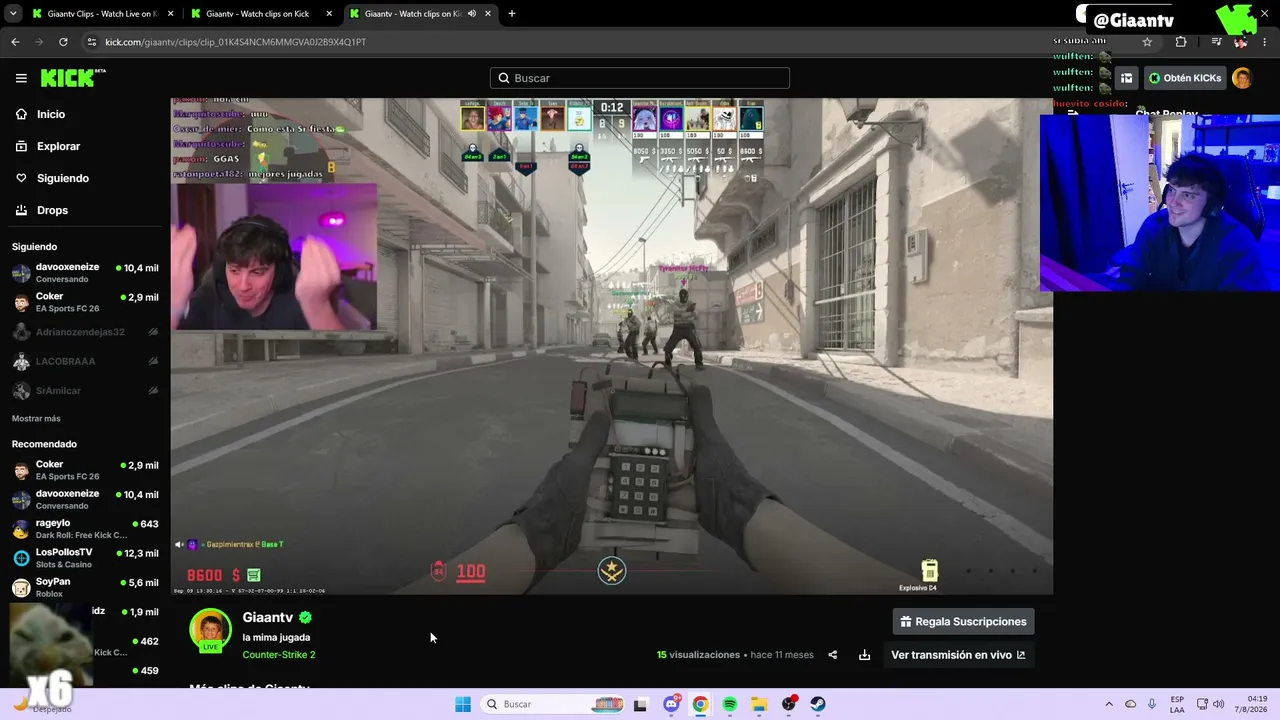Open Spotify from the taskbar
The height and width of the screenshot is (720, 1280).
tap(730, 704)
